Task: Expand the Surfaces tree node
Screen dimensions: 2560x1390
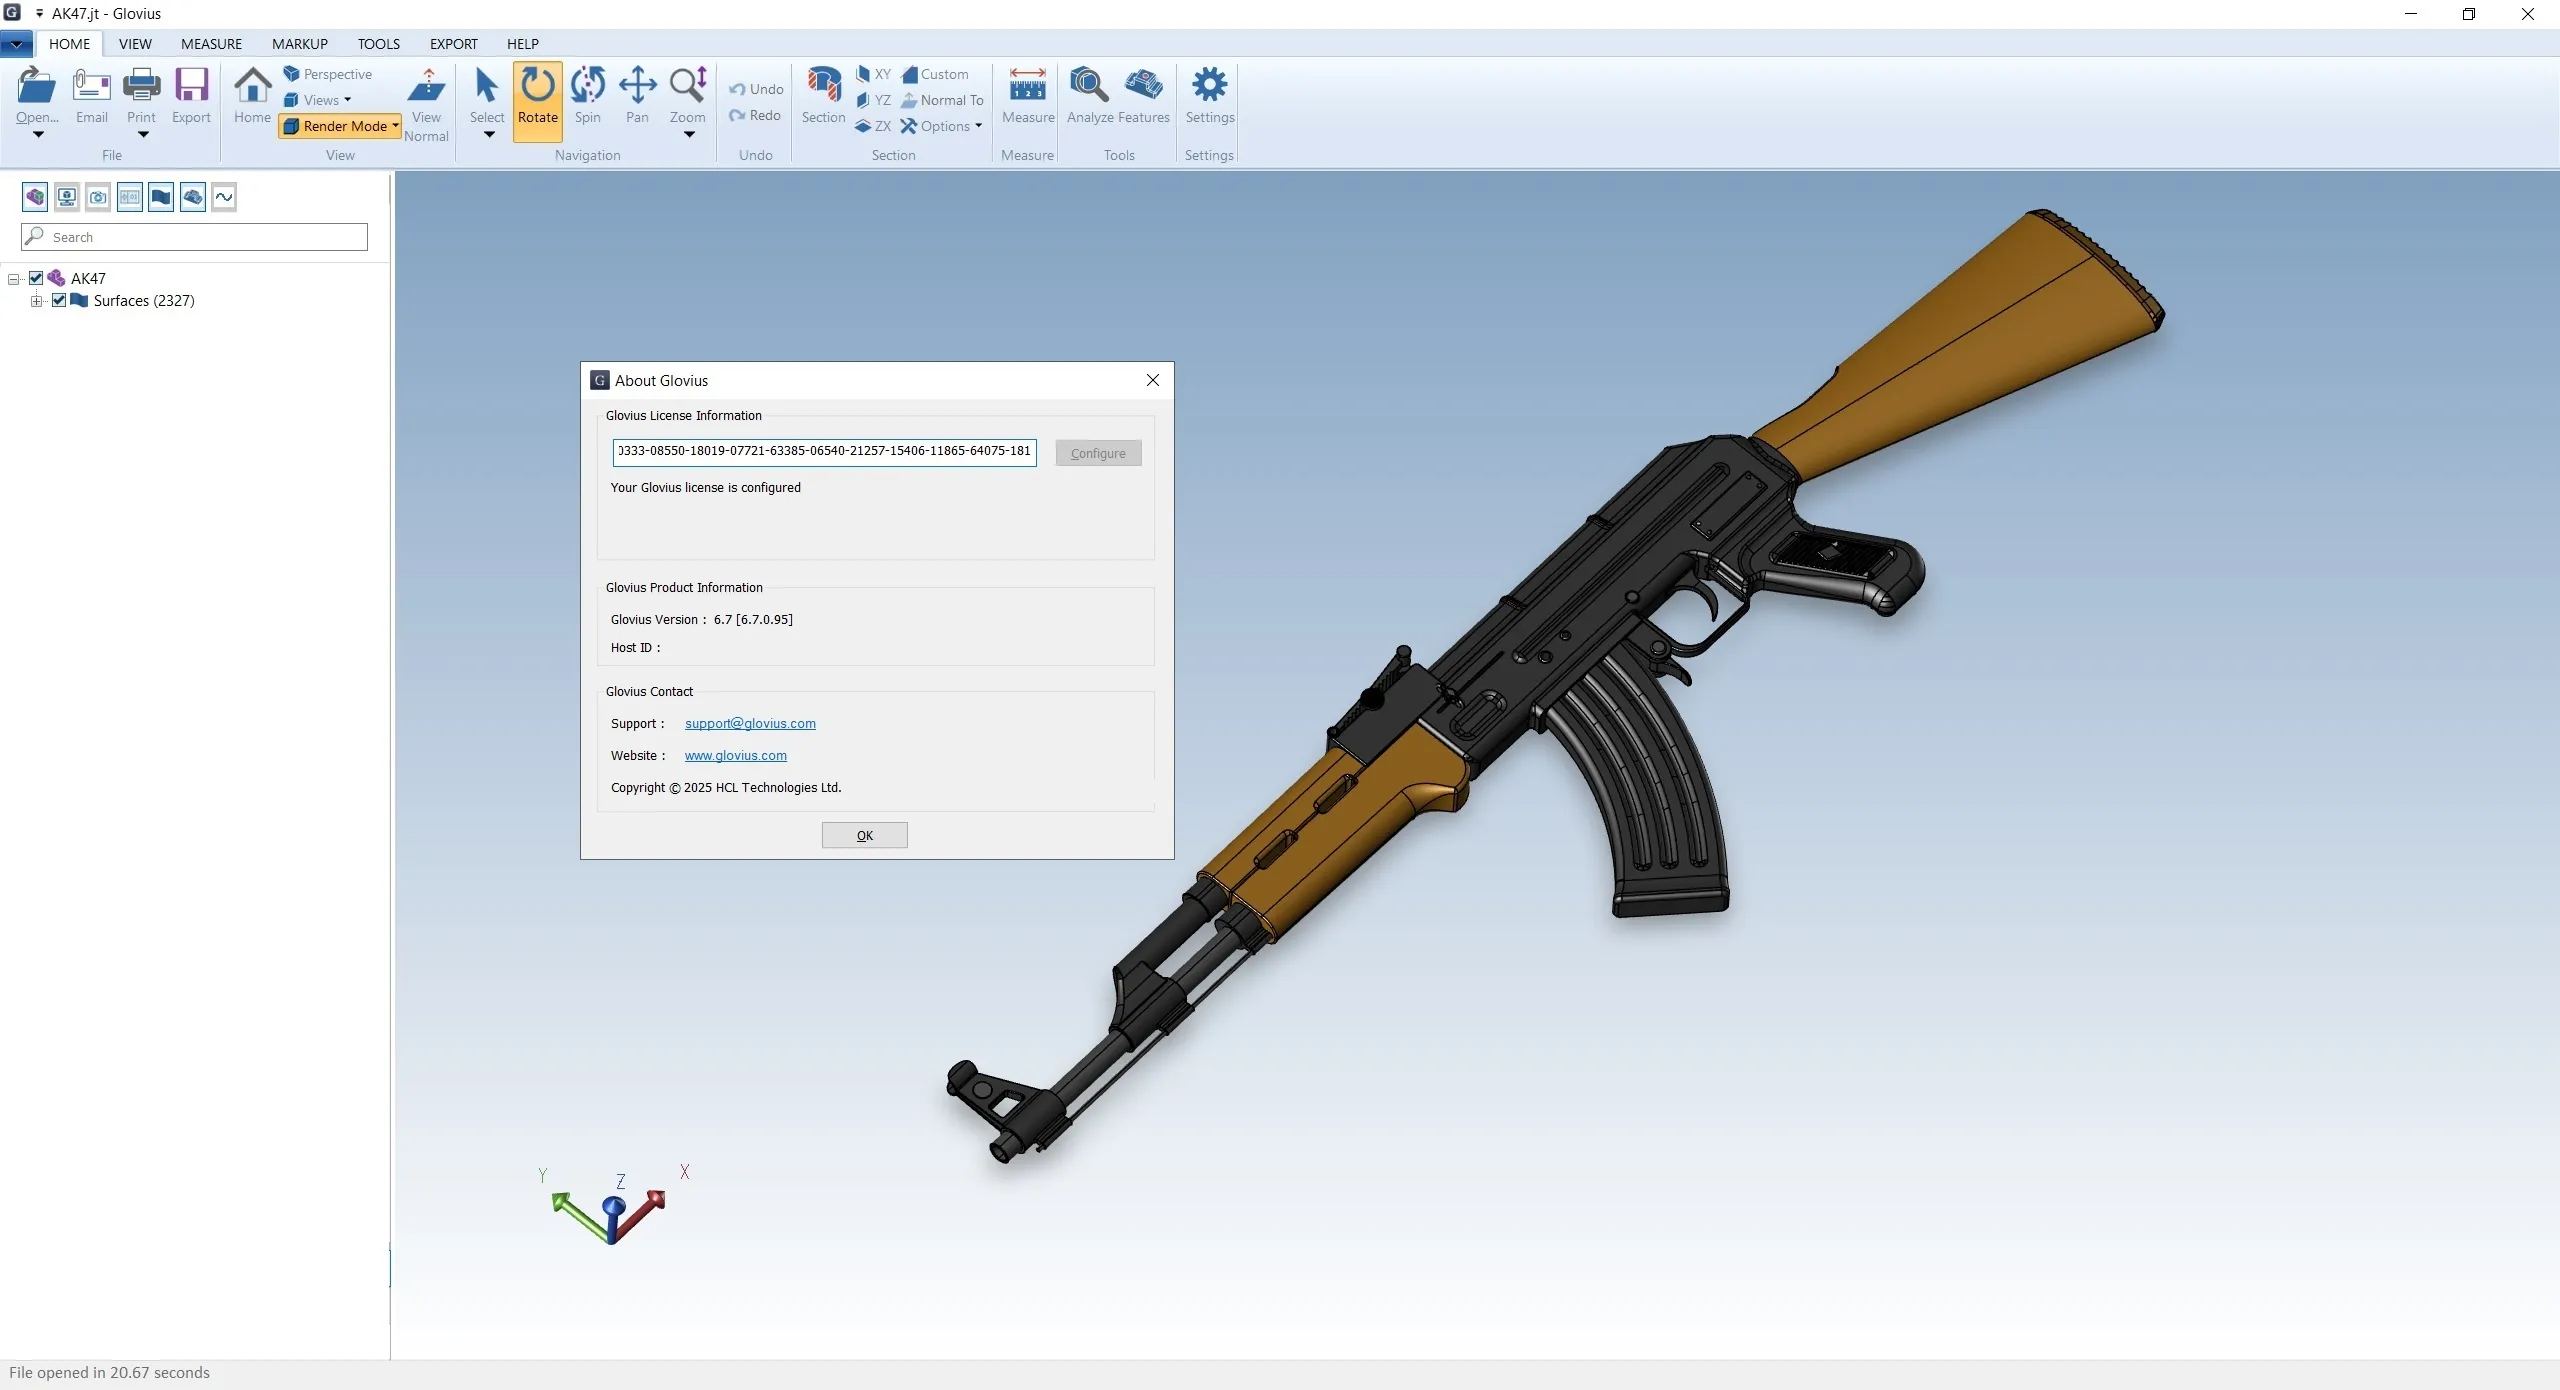Action: (36, 301)
